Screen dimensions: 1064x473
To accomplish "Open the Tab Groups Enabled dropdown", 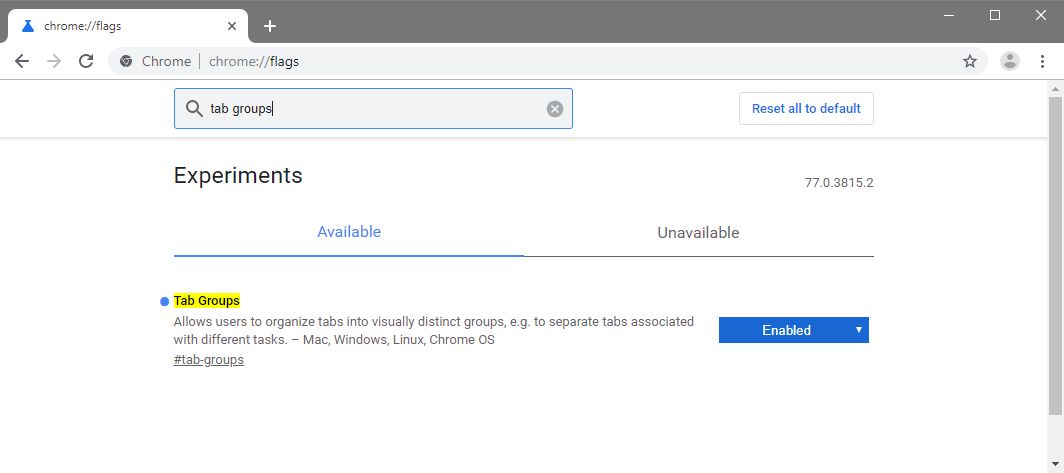I will pyautogui.click(x=793, y=330).
